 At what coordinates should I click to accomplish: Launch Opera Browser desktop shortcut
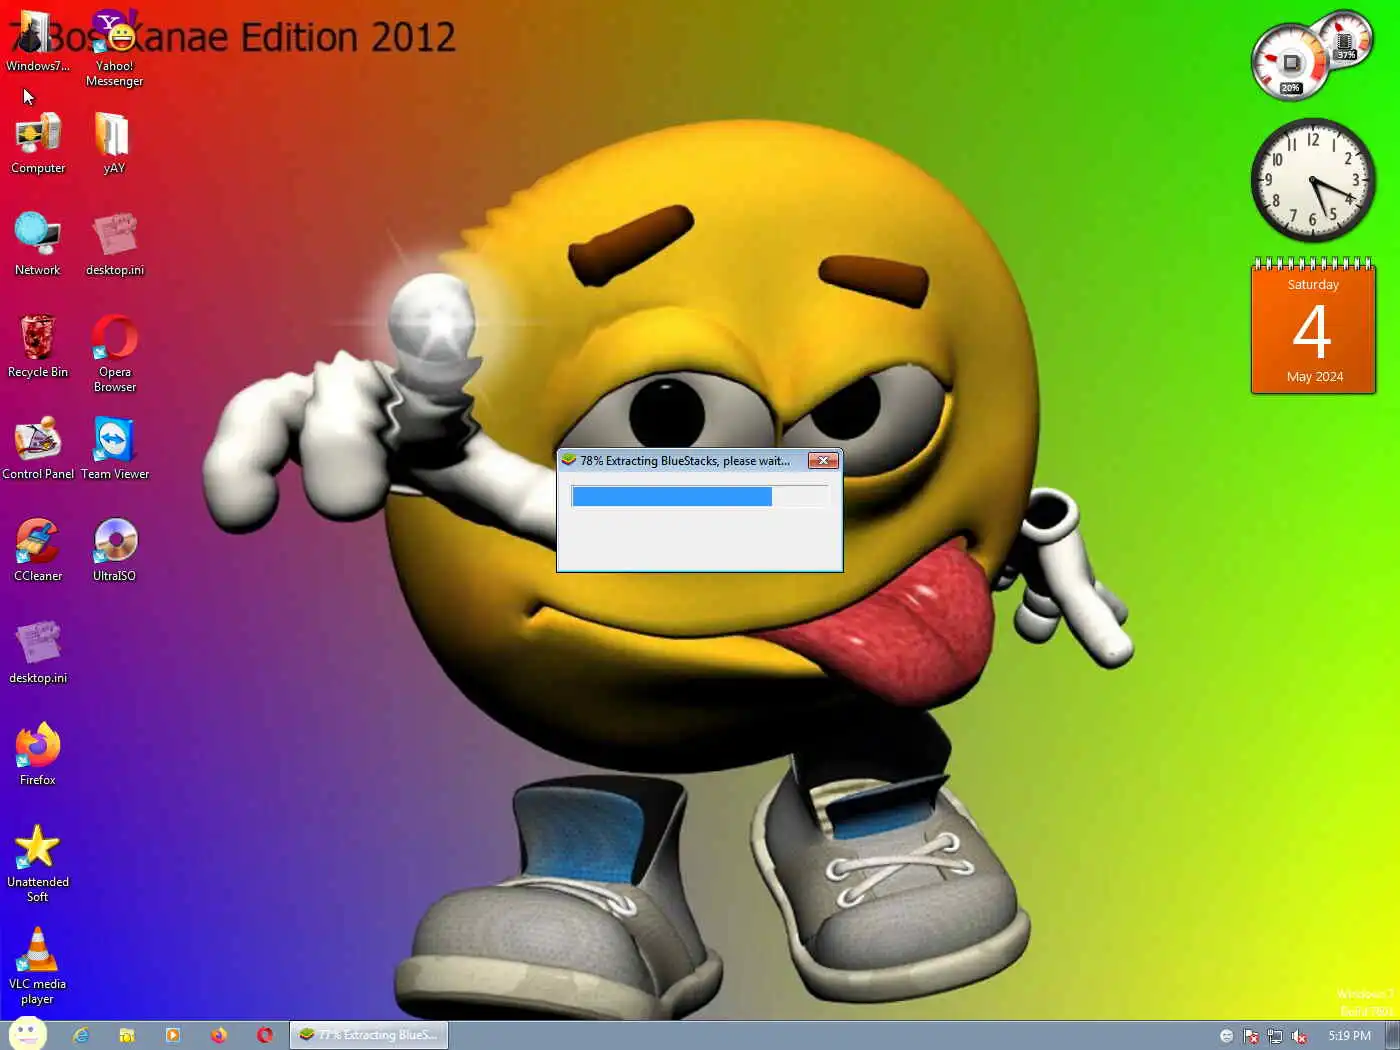point(115,353)
